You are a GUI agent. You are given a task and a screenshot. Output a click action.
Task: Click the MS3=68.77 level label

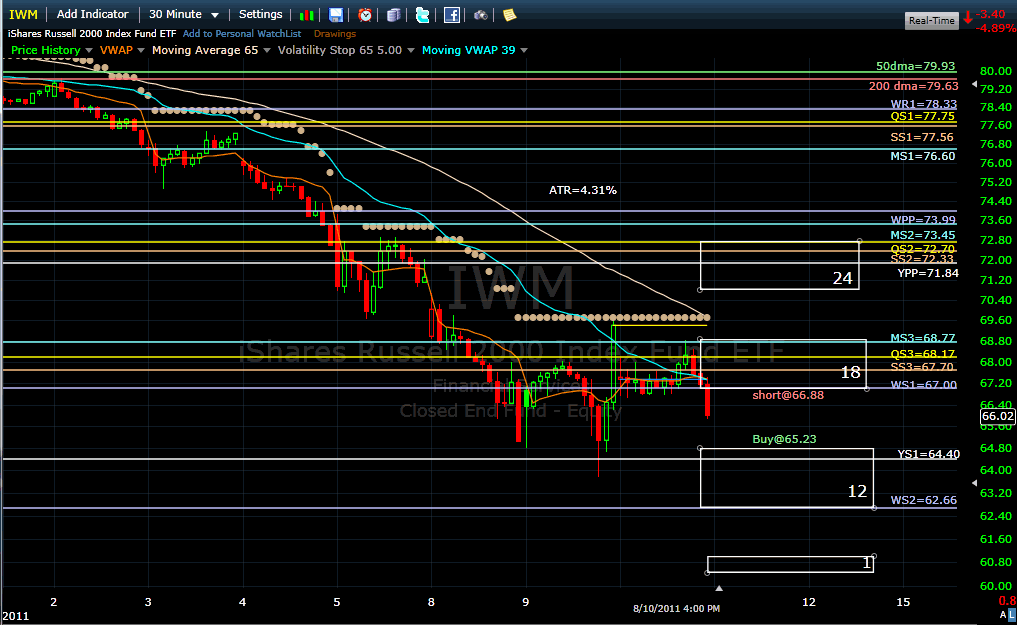click(922, 338)
